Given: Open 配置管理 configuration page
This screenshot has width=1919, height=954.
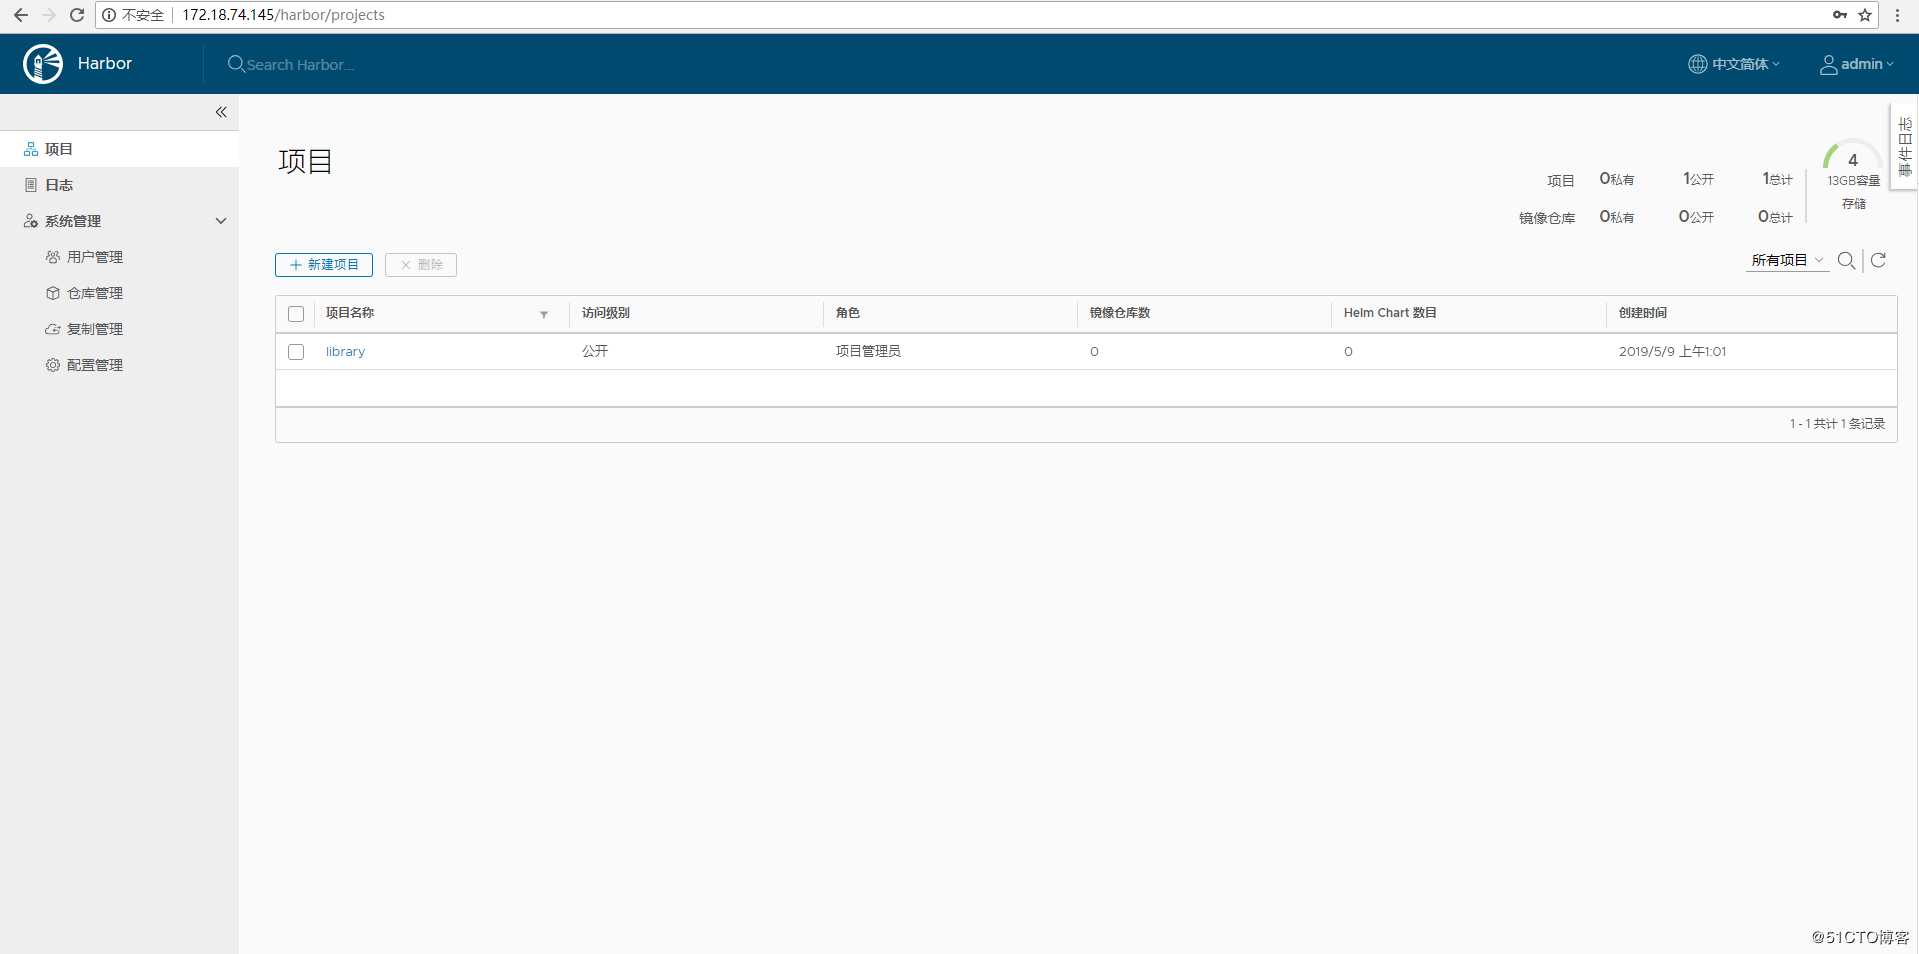Looking at the screenshot, I should click(x=94, y=365).
